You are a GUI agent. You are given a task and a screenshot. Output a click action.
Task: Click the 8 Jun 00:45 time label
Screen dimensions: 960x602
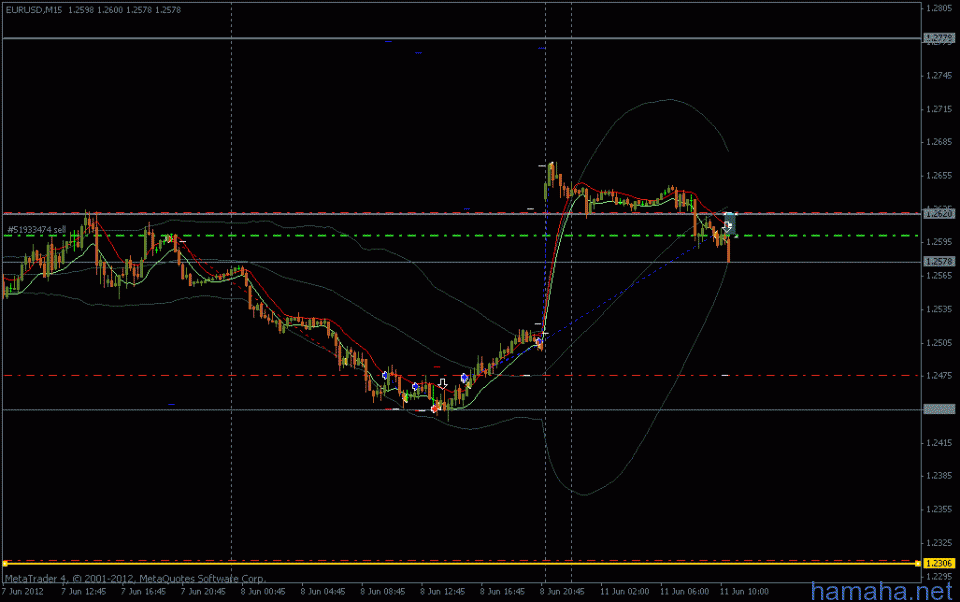click(263, 592)
